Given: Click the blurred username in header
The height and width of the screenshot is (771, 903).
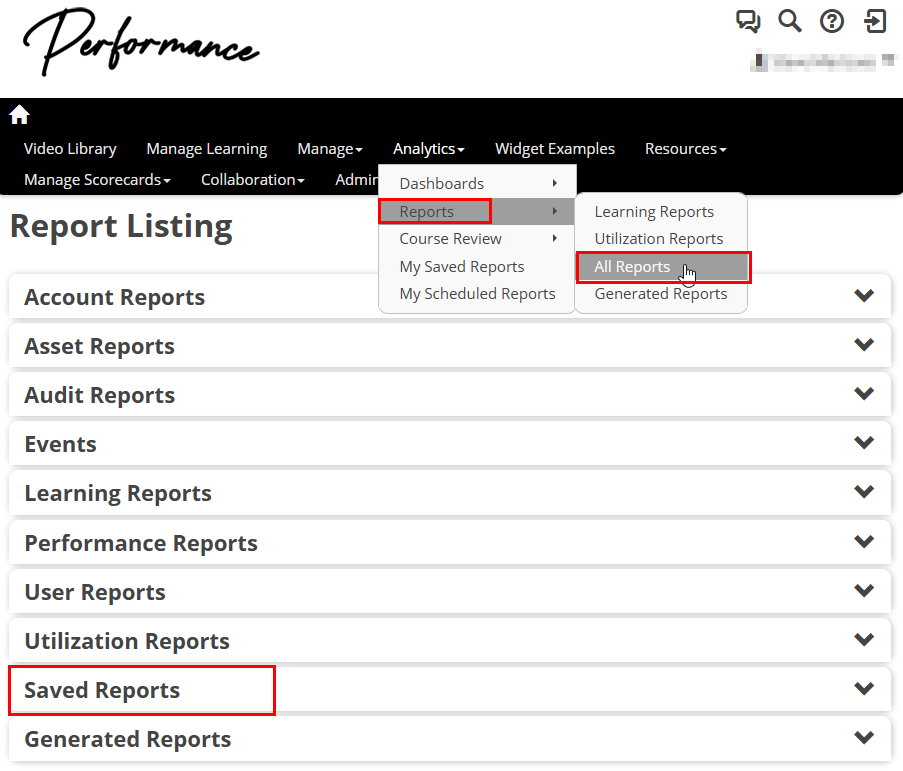Looking at the screenshot, I should 824,62.
